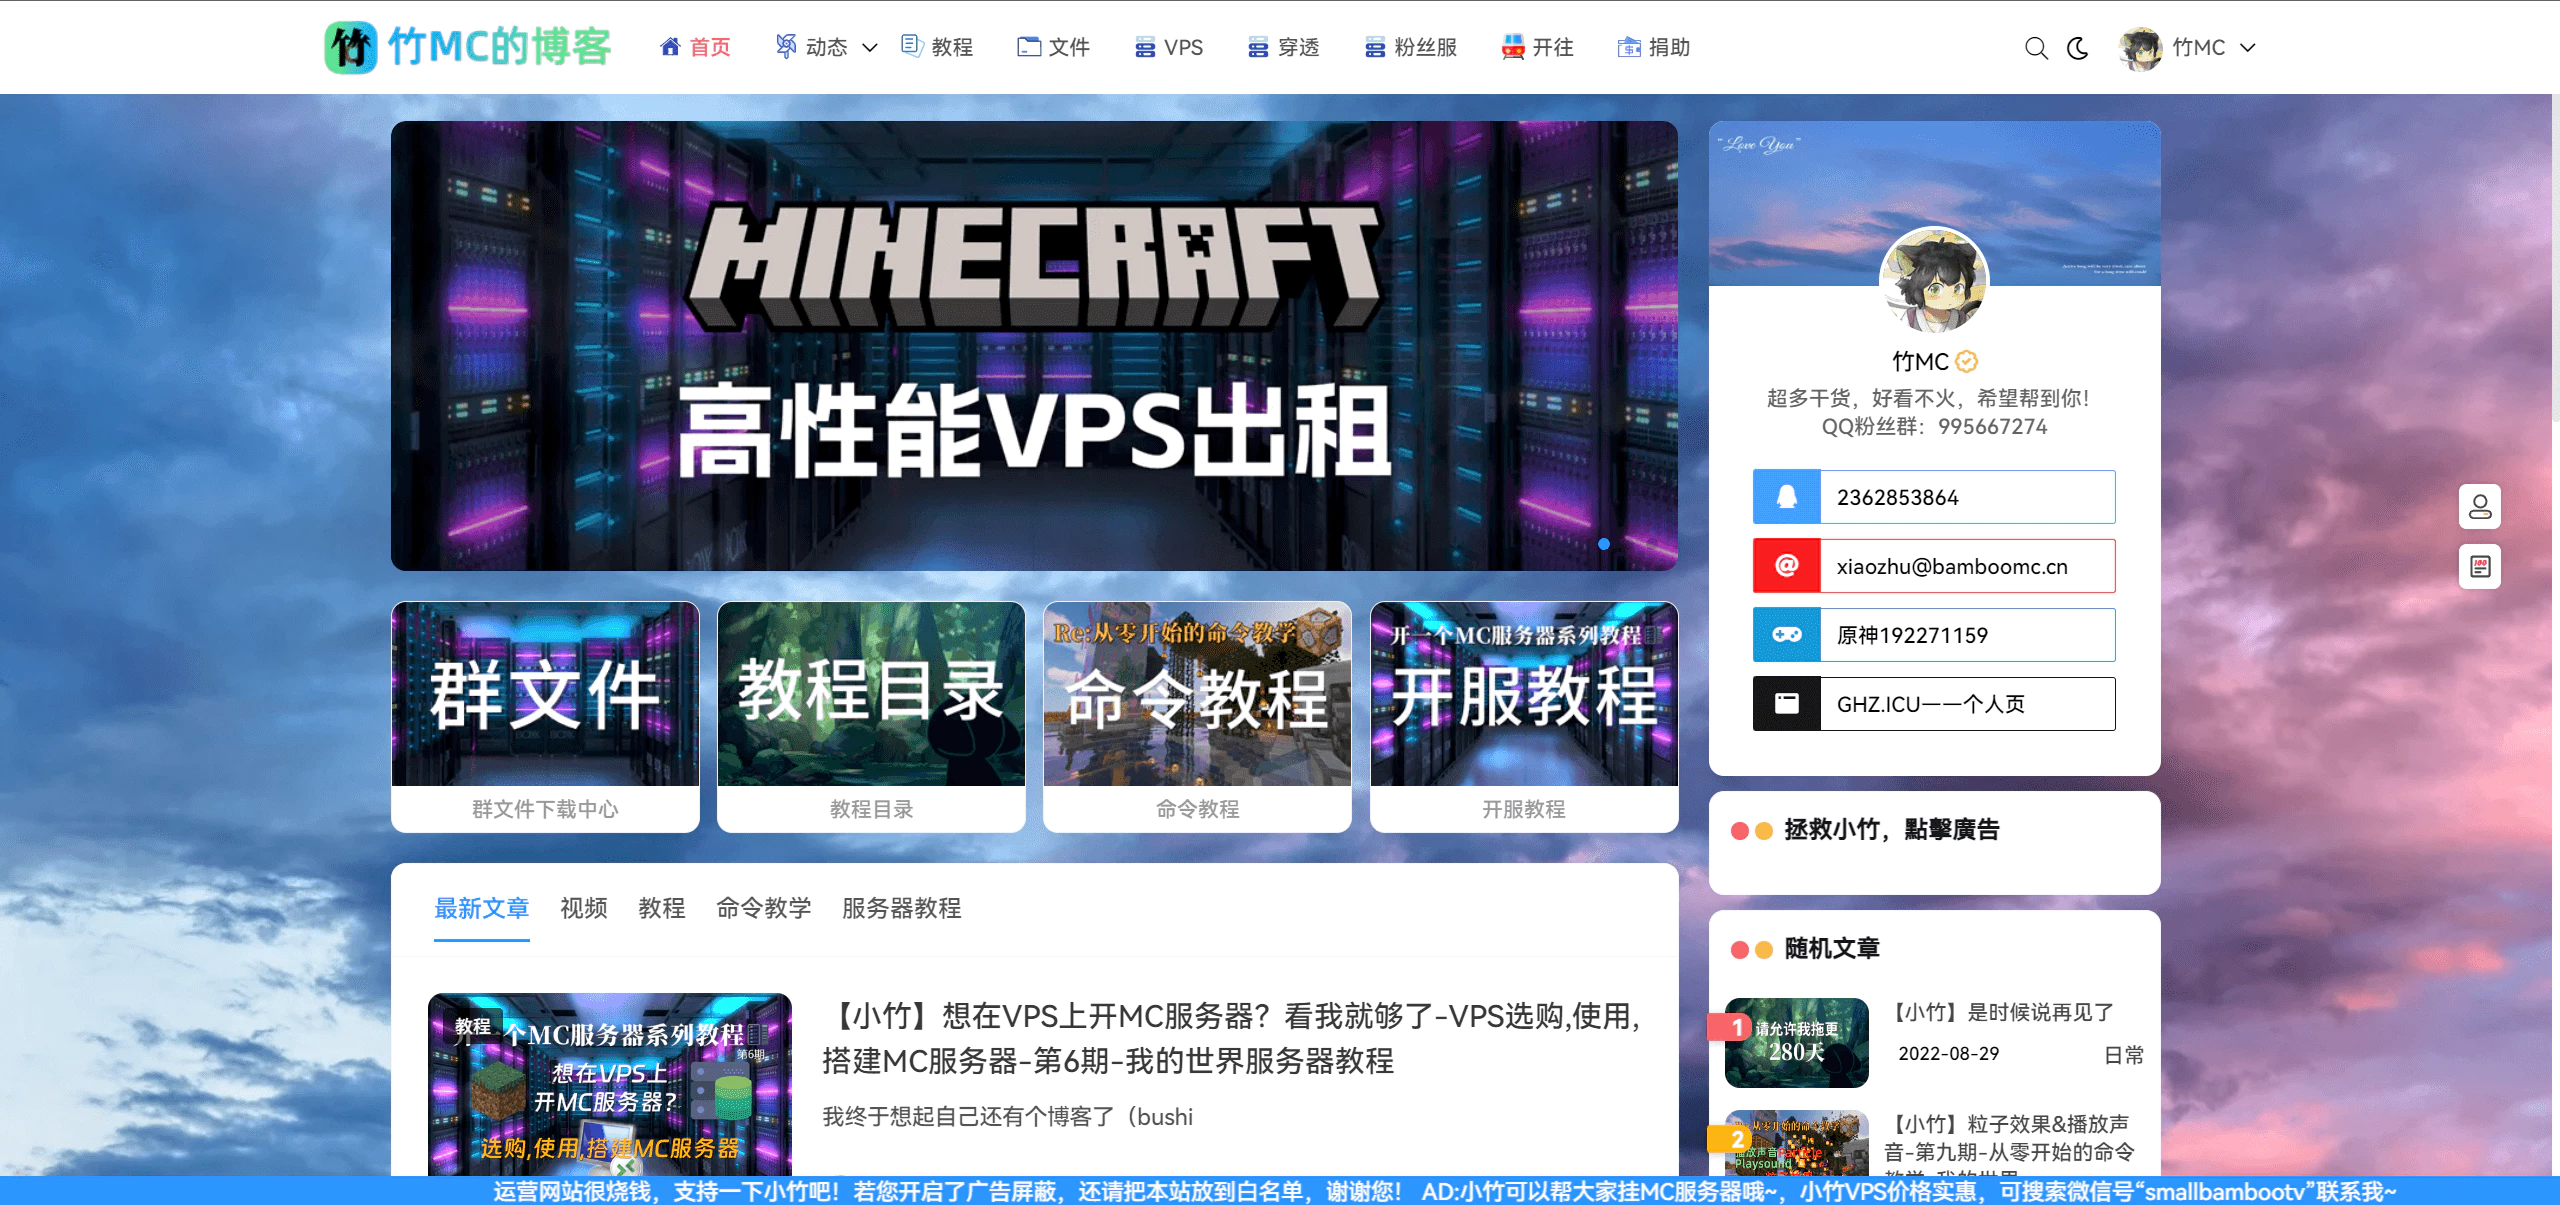The height and width of the screenshot is (1205, 2560).
Task: Open the VPS MC服务器第6期 article title
Action: pos(1232,1038)
